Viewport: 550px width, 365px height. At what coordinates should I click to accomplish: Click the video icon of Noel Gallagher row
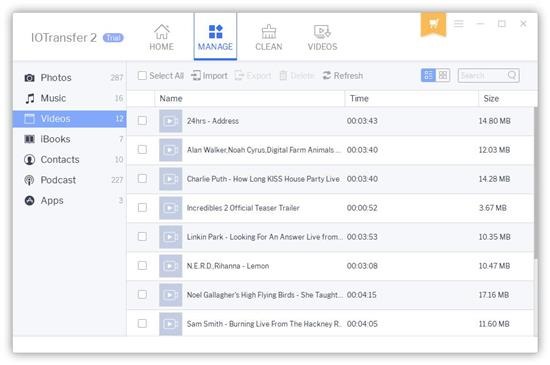(x=170, y=295)
